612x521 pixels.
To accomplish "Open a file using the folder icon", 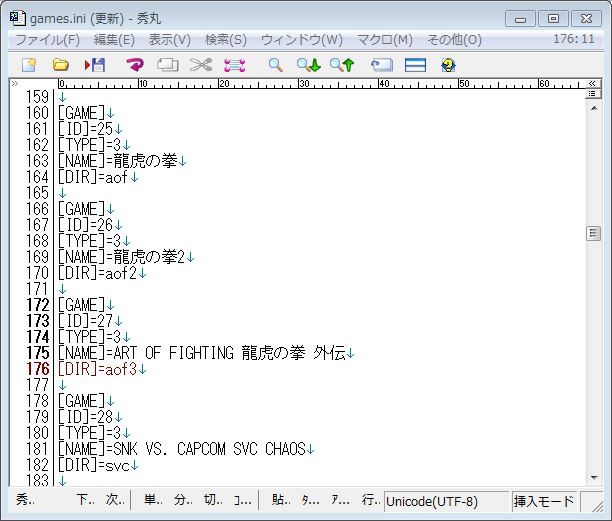I will pyautogui.click(x=60, y=65).
